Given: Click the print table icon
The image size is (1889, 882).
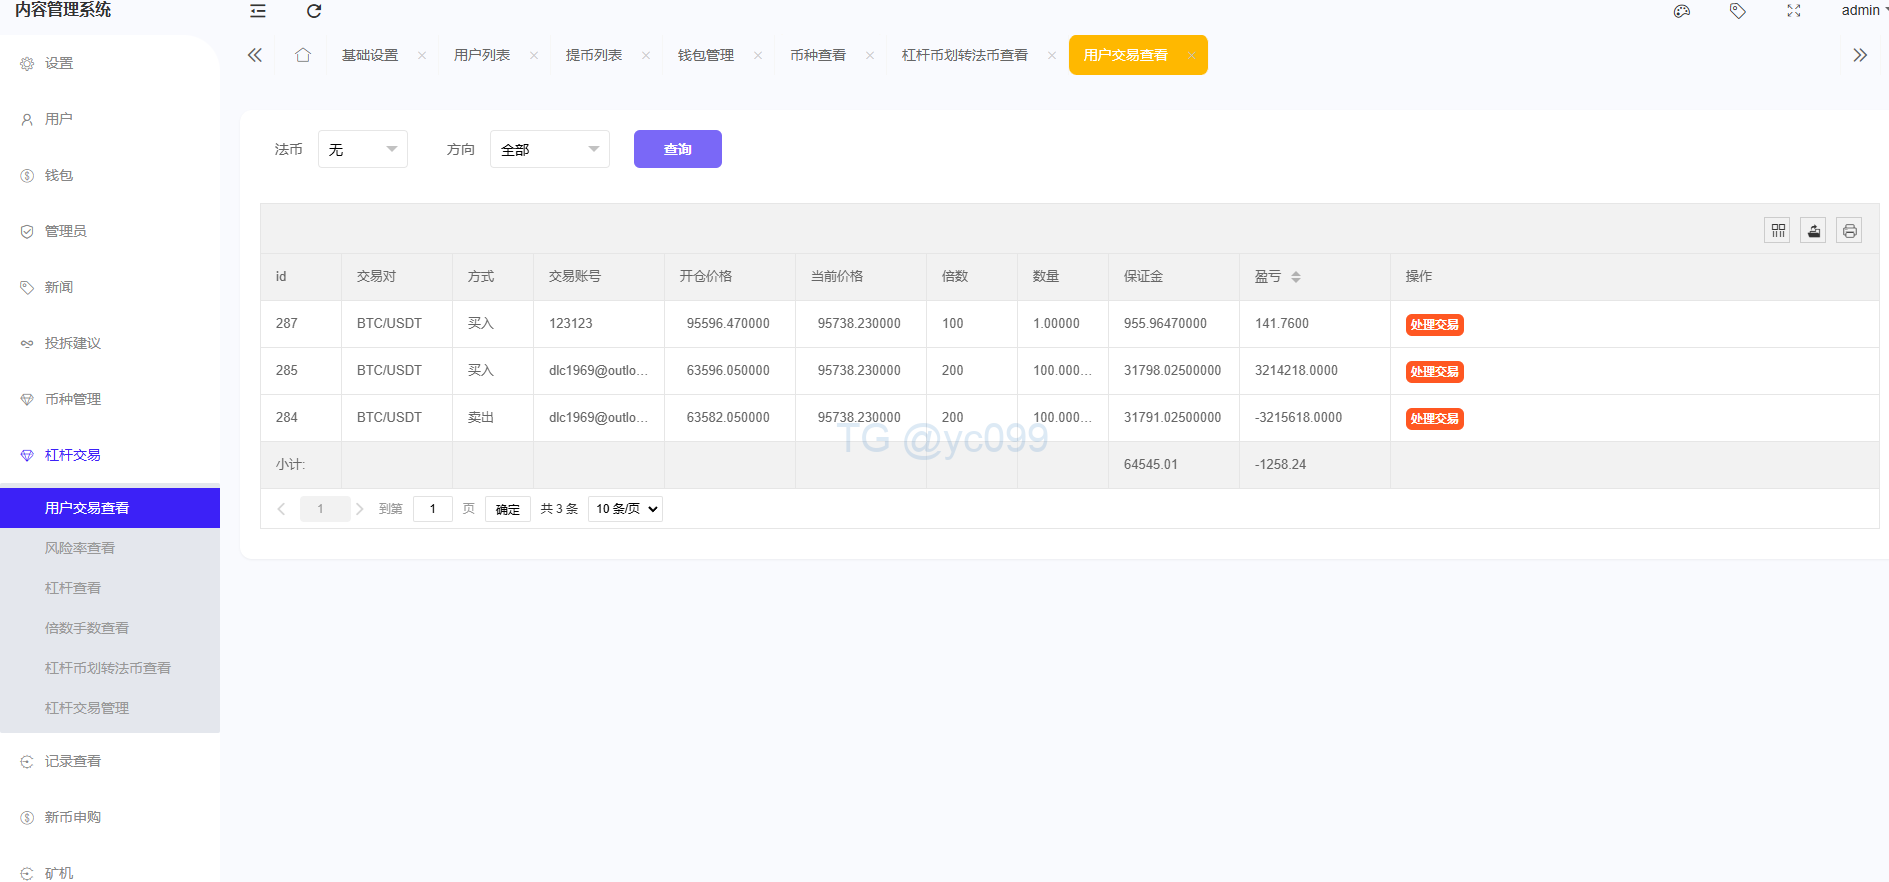Looking at the screenshot, I should (1849, 231).
